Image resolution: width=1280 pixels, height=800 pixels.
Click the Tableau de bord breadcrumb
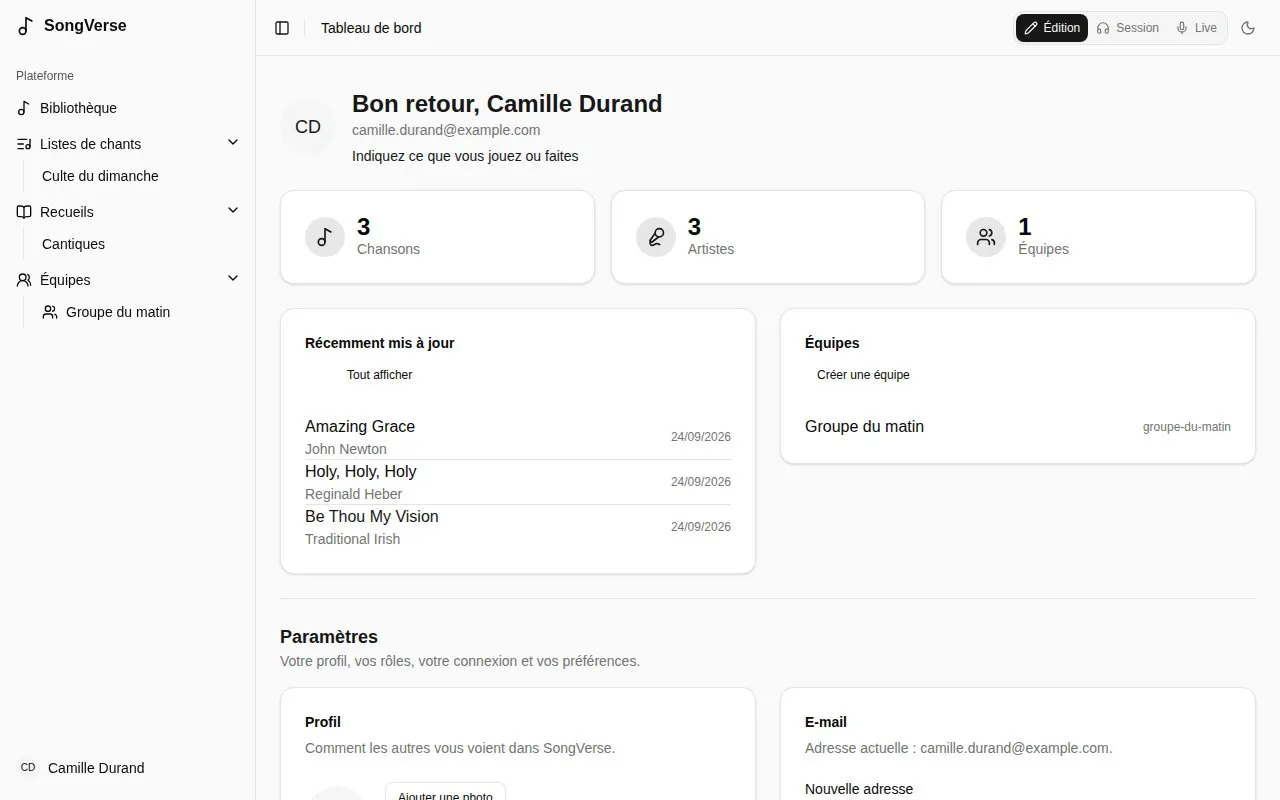click(x=371, y=28)
